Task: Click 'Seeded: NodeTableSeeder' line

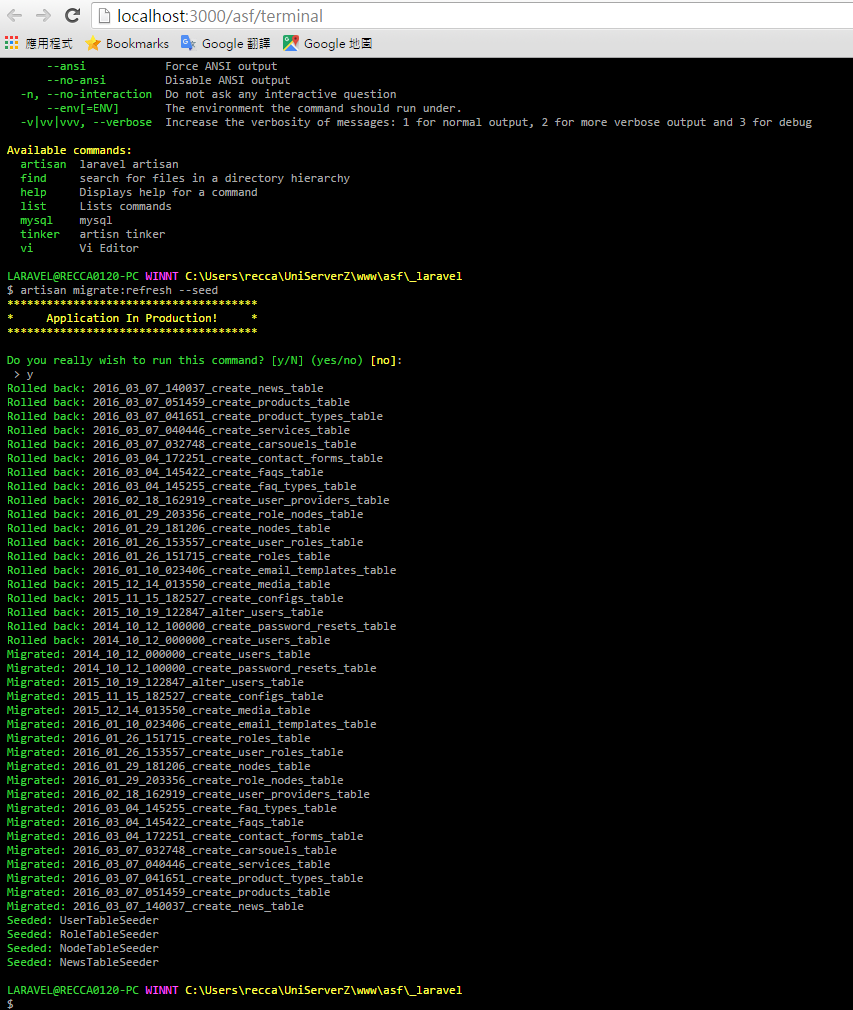Action: click(82, 948)
